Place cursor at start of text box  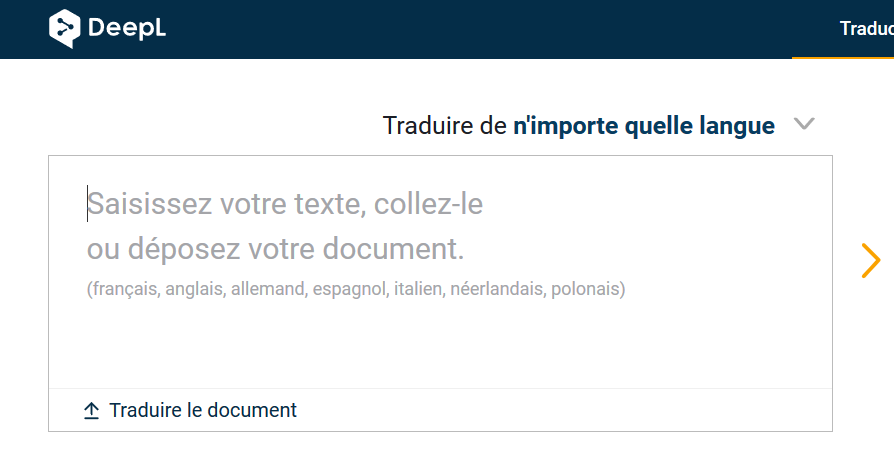click(88, 204)
